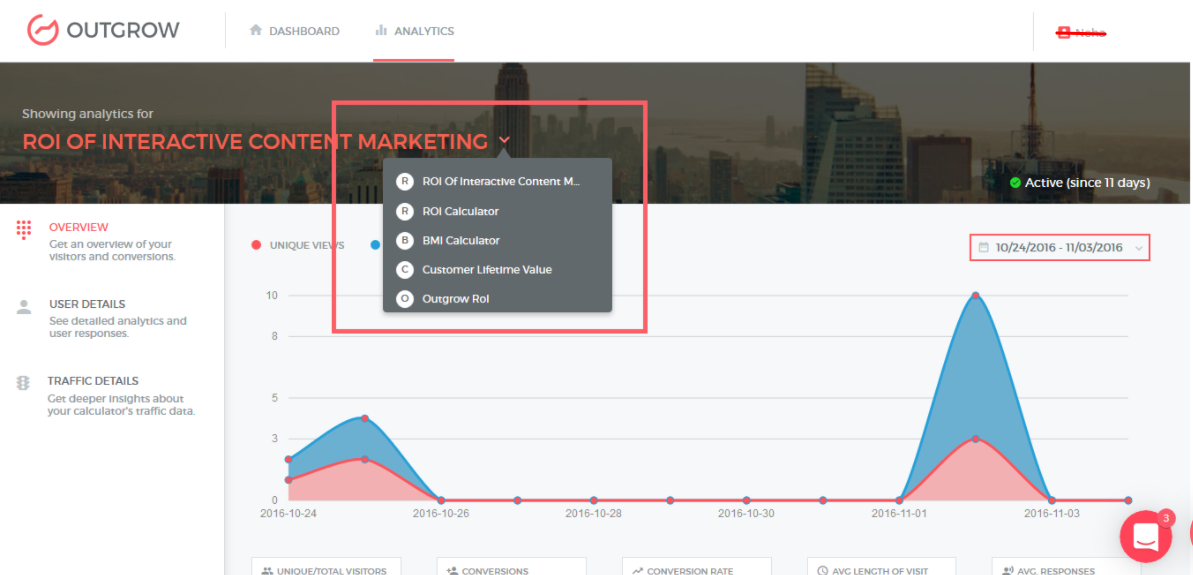The image size is (1193, 575).
Task: Open the Dashboard tab
Action: [294, 31]
